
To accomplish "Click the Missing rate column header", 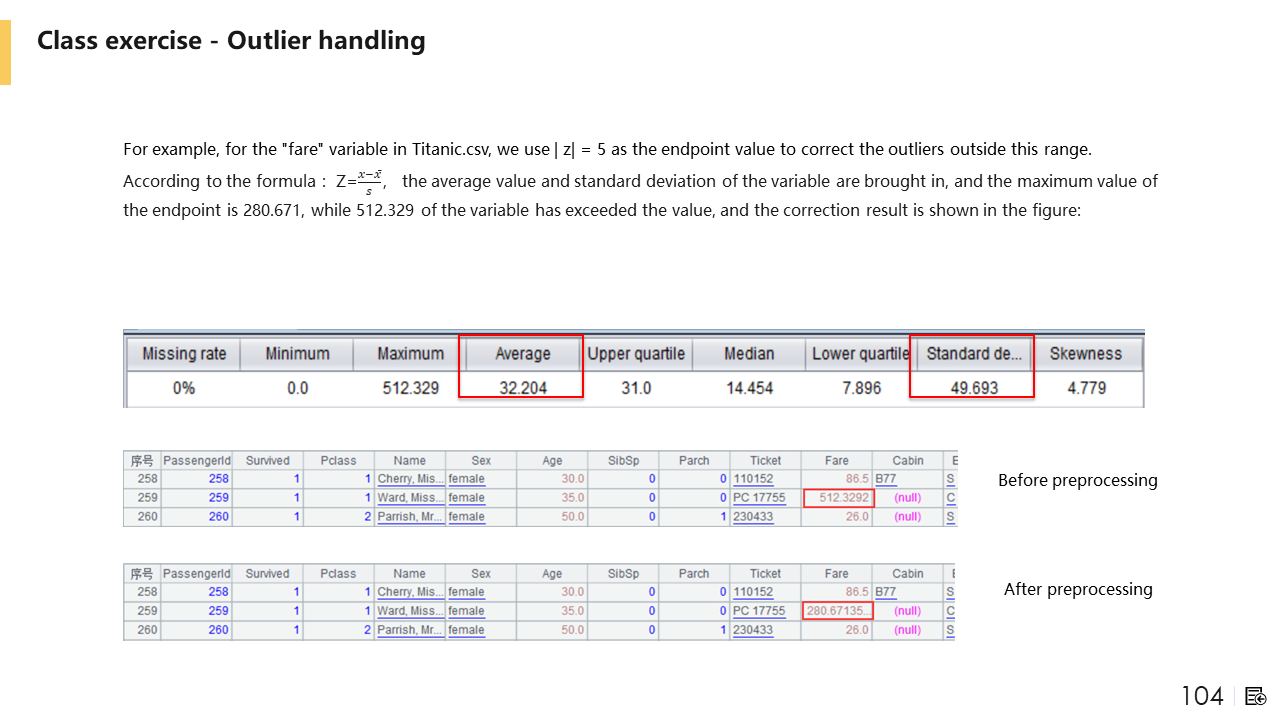I will (184, 354).
